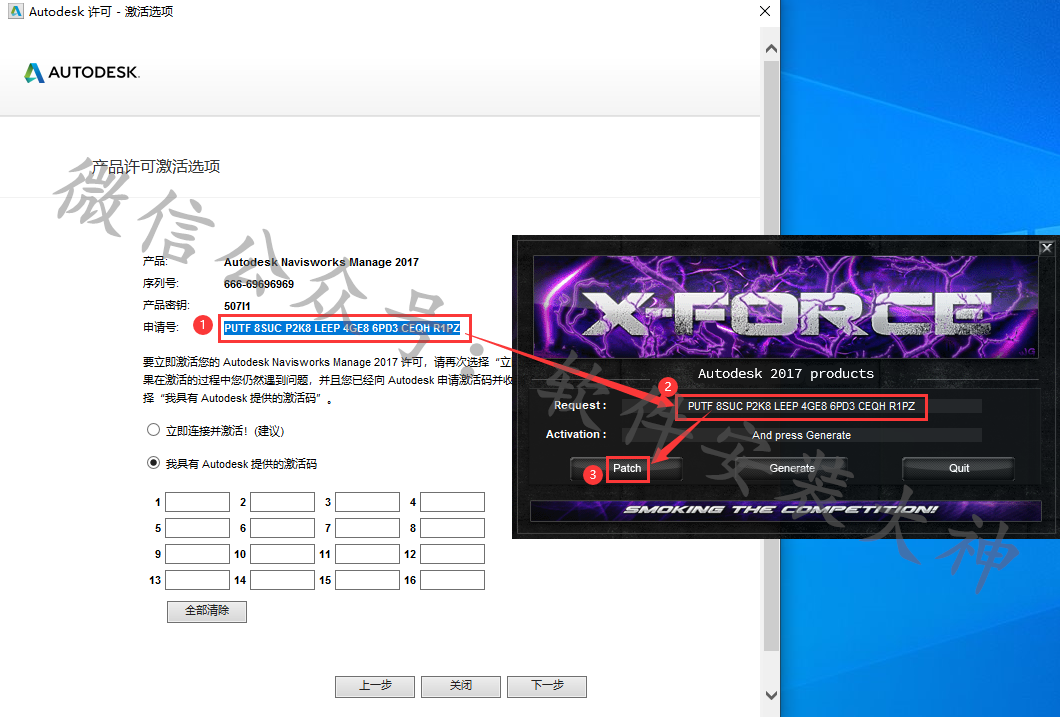Click the Autodesk logo in the header

pyautogui.click(x=82, y=72)
